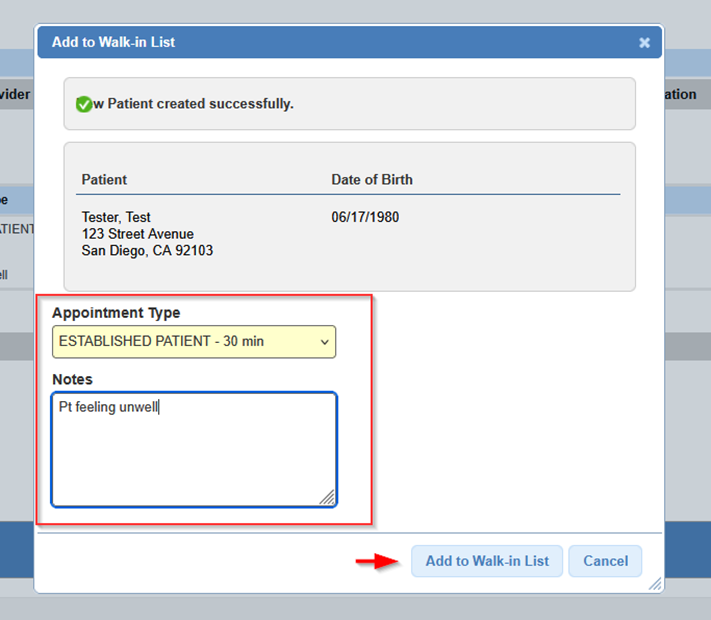Image resolution: width=711 pixels, height=620 pixels.
Task: Click the San Diego, CA 92103 line
Action: 147,251
